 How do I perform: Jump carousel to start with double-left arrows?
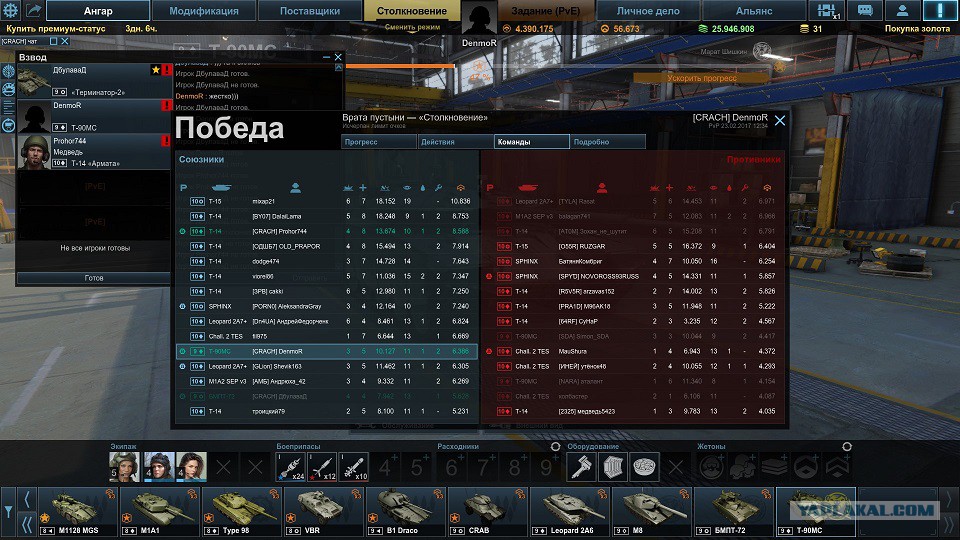[26, 525]
